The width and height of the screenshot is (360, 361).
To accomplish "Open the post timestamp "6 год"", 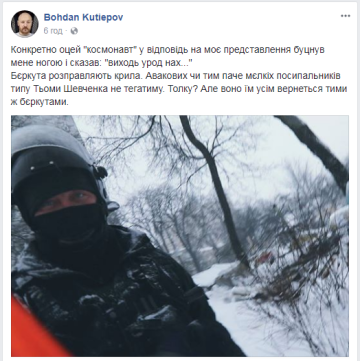I will [x=53, y=31].
